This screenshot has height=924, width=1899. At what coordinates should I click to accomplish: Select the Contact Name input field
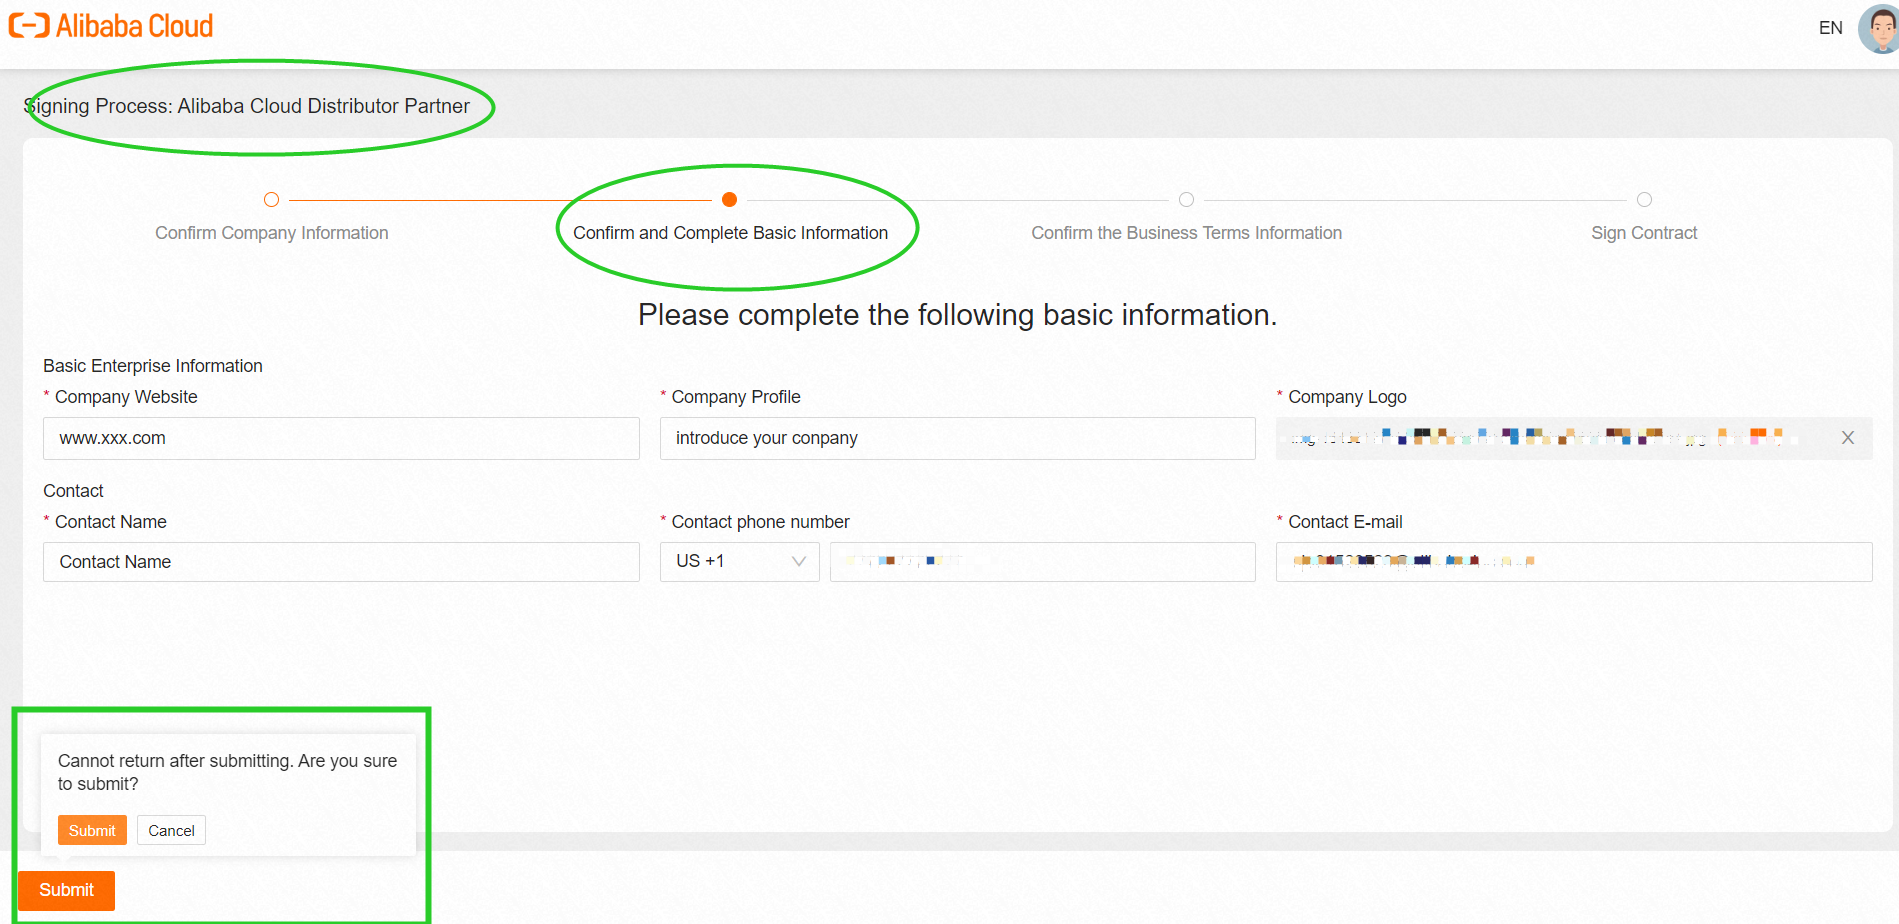[x=341, y=561]
